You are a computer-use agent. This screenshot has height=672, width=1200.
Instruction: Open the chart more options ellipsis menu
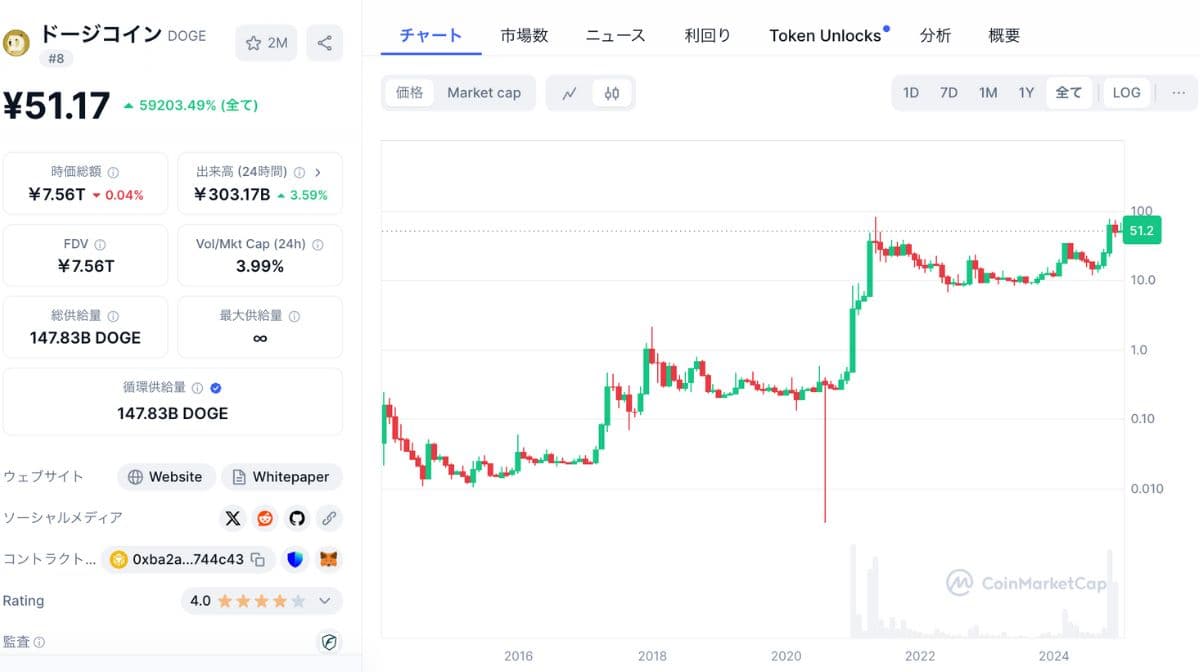click(1178, 93)
